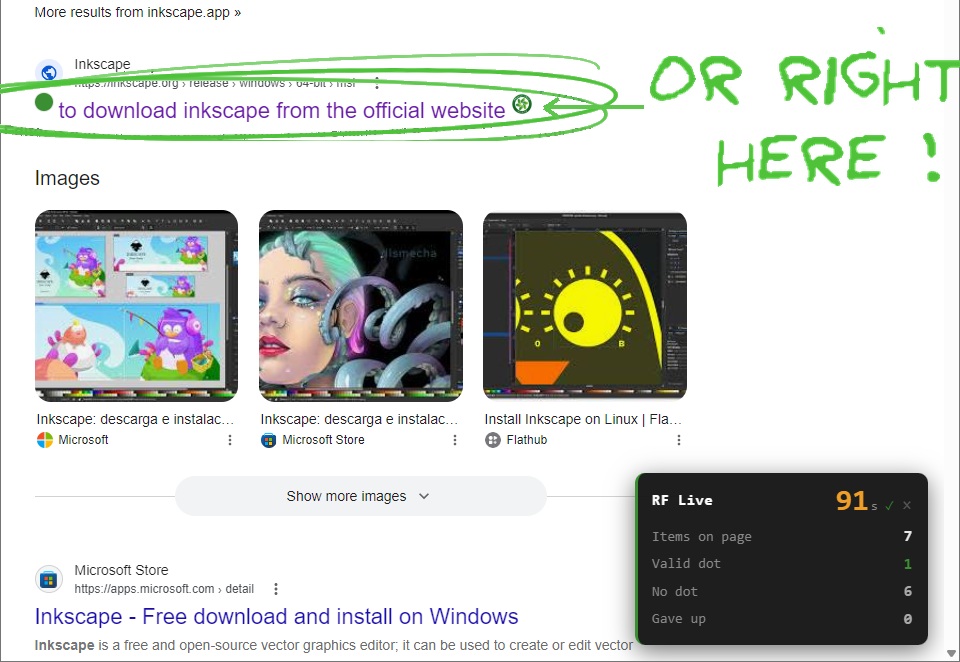Open the options dots for the Microsoft Store image card
Viewport: 960px width, 662px height.
454,440
